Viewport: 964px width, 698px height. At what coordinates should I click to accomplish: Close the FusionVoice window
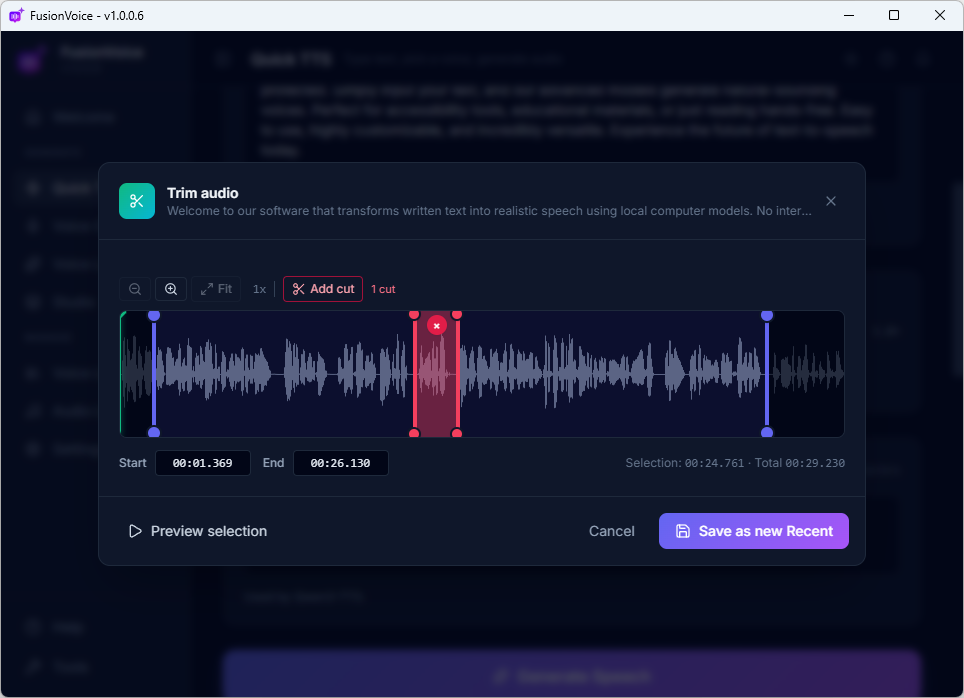coord(939,15)
